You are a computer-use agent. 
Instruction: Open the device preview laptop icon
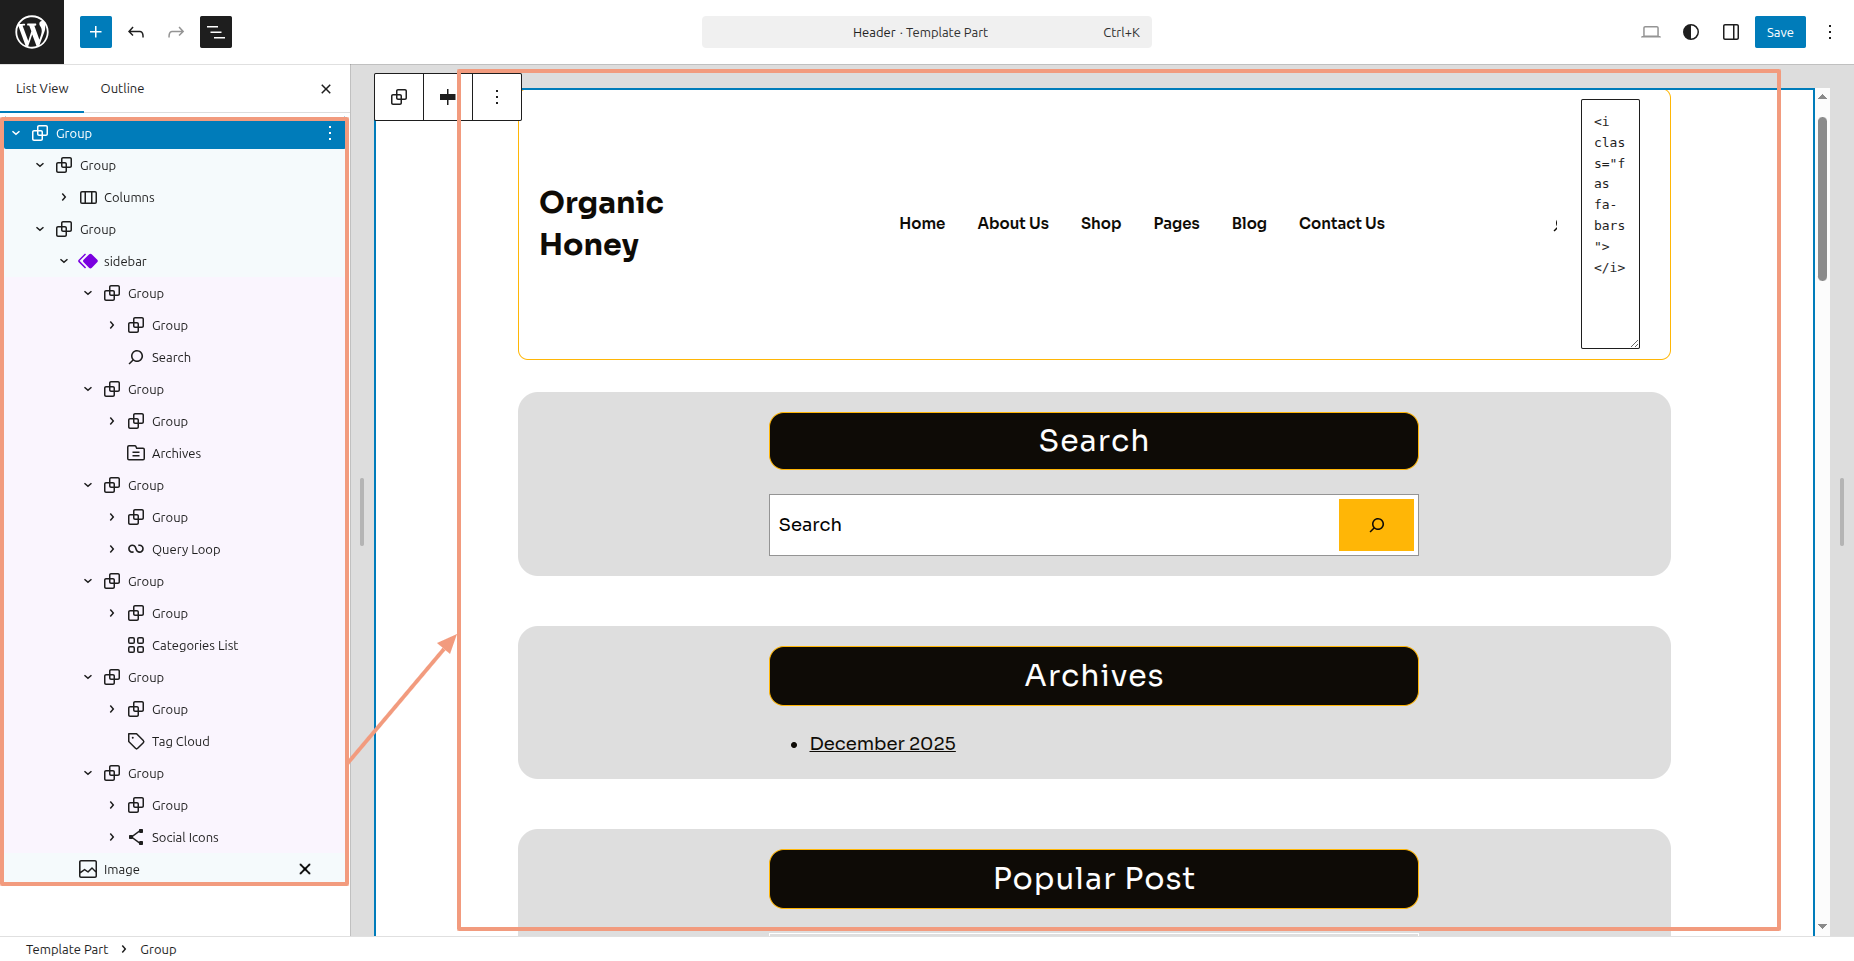(x=1651, y=32)
